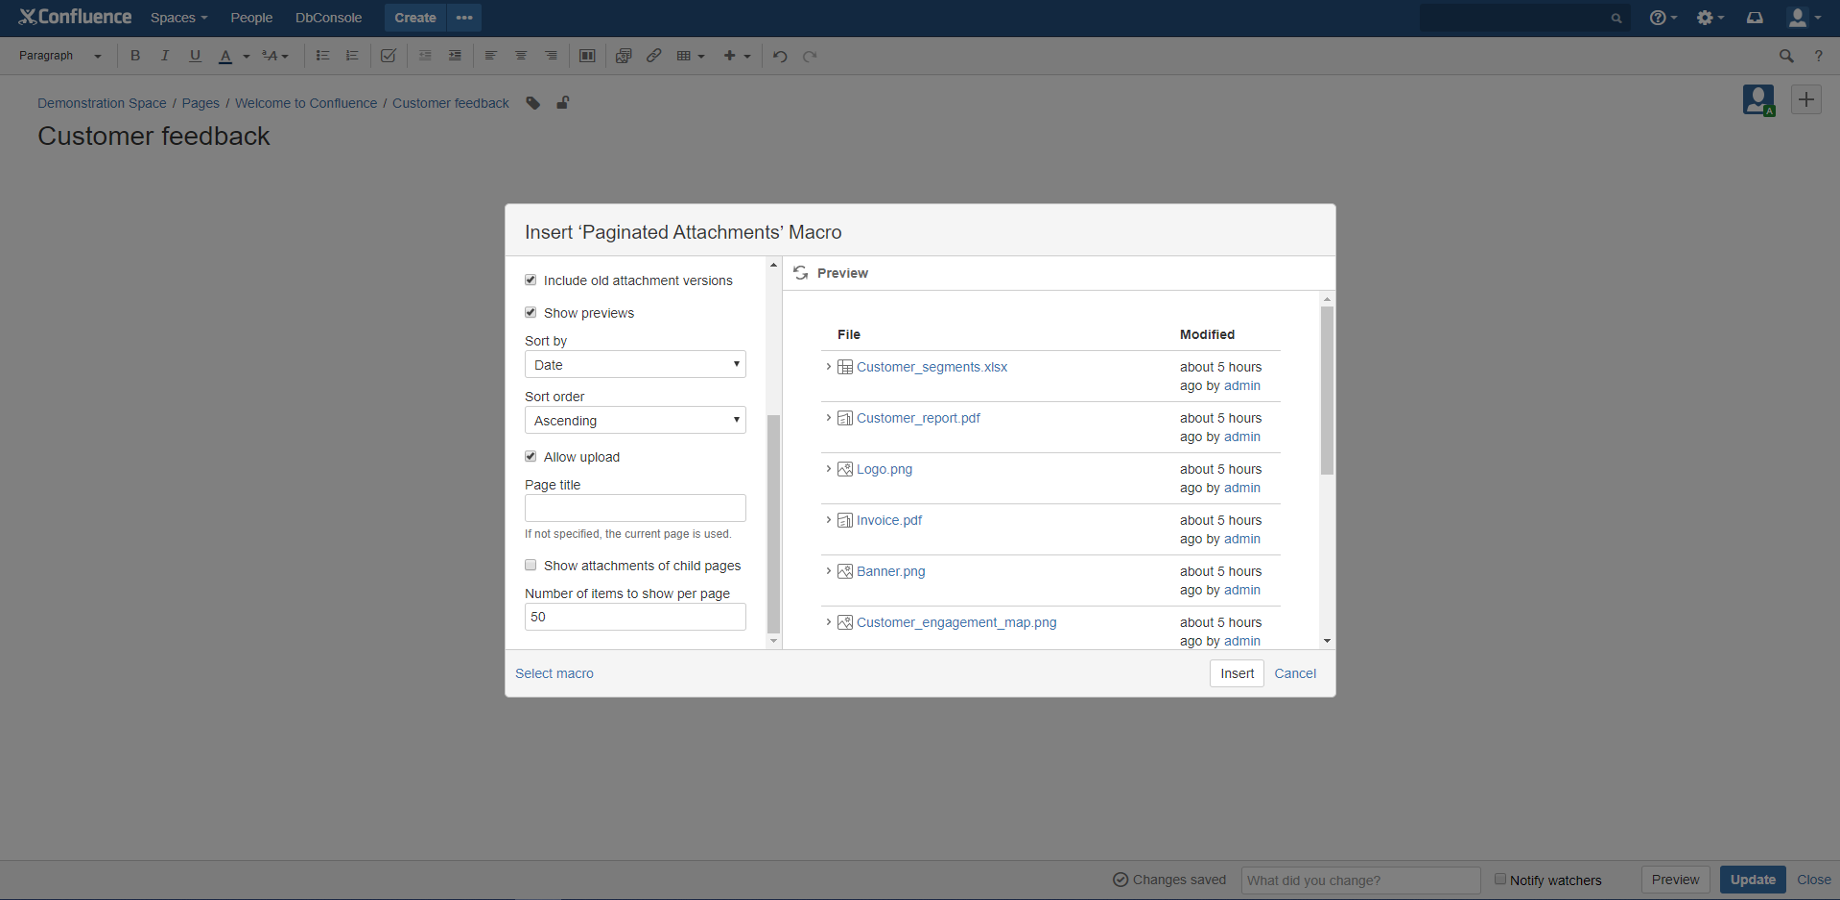Open DbConsole in the header
The image size is (1840, 900).
(328, 18)
